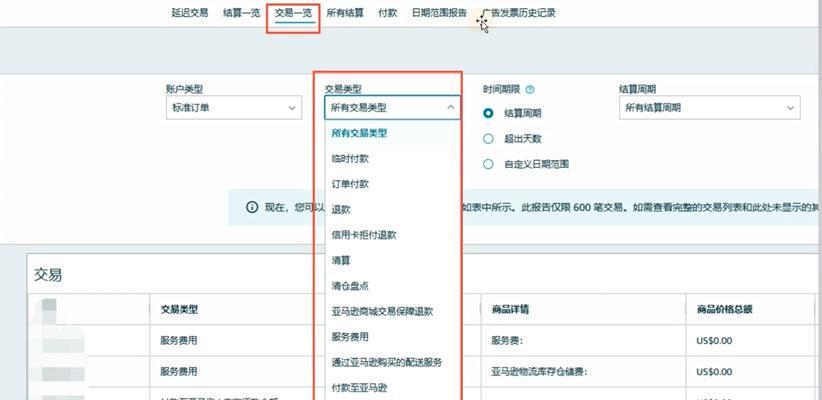The height and width of the screenshot is (400, 822).
Task: Choose 清算 in the dropdown list
Action: point(392,260)
